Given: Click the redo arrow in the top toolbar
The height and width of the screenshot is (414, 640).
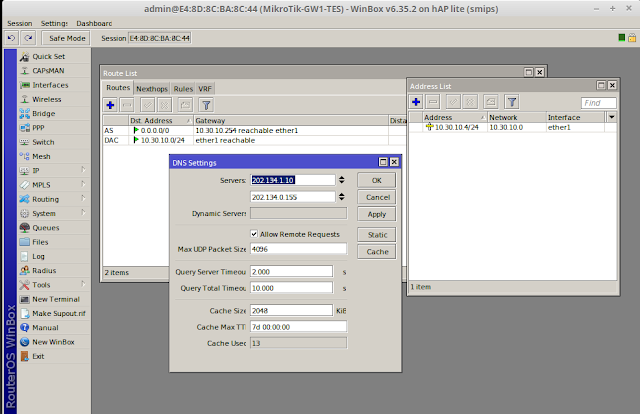Looking at the screenshot, I should click(x=28, y=38).
